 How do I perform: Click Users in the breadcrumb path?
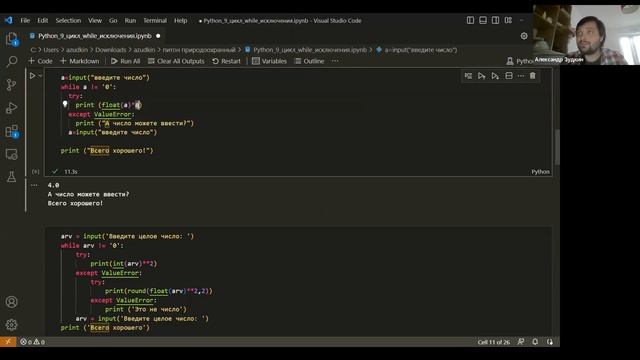point(51,50)
